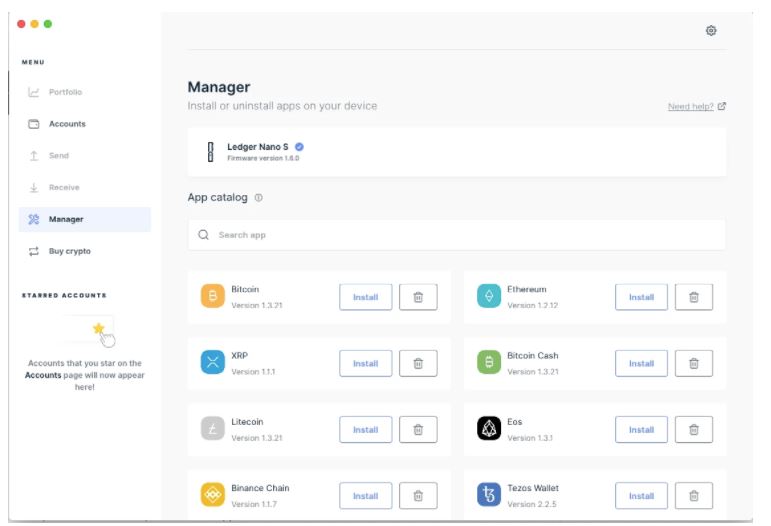The width and height of the screenshot is (771, 526).
Task: Install the Ethereum app
Action: coord(641,297)
